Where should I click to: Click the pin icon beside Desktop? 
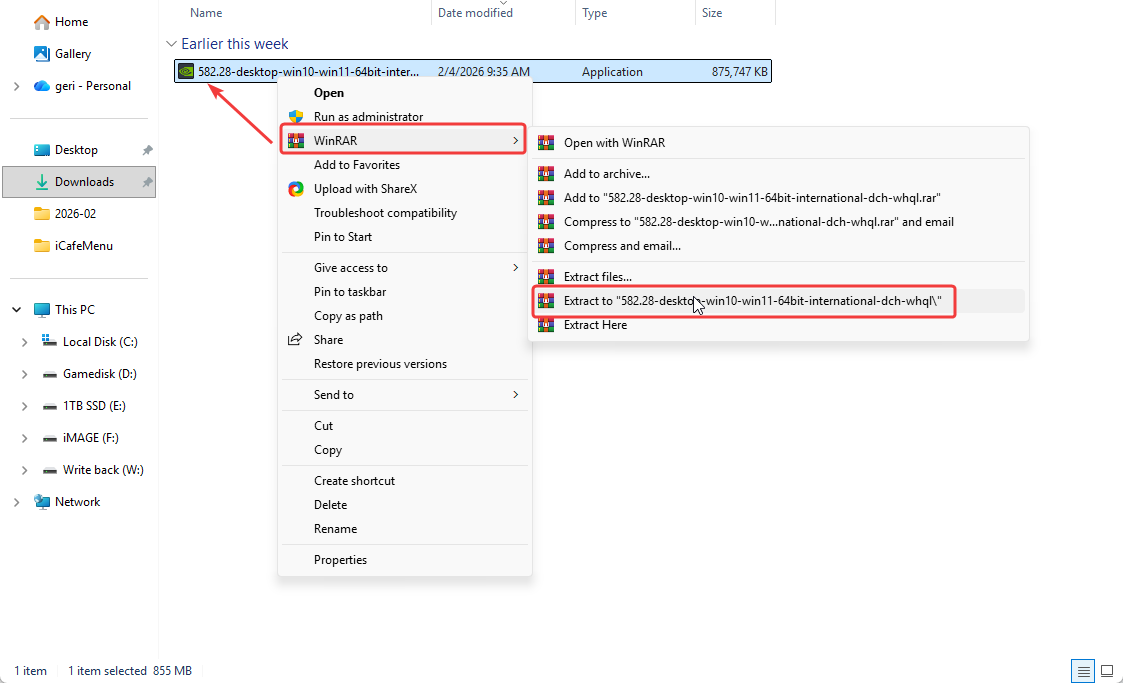(147, 150)
